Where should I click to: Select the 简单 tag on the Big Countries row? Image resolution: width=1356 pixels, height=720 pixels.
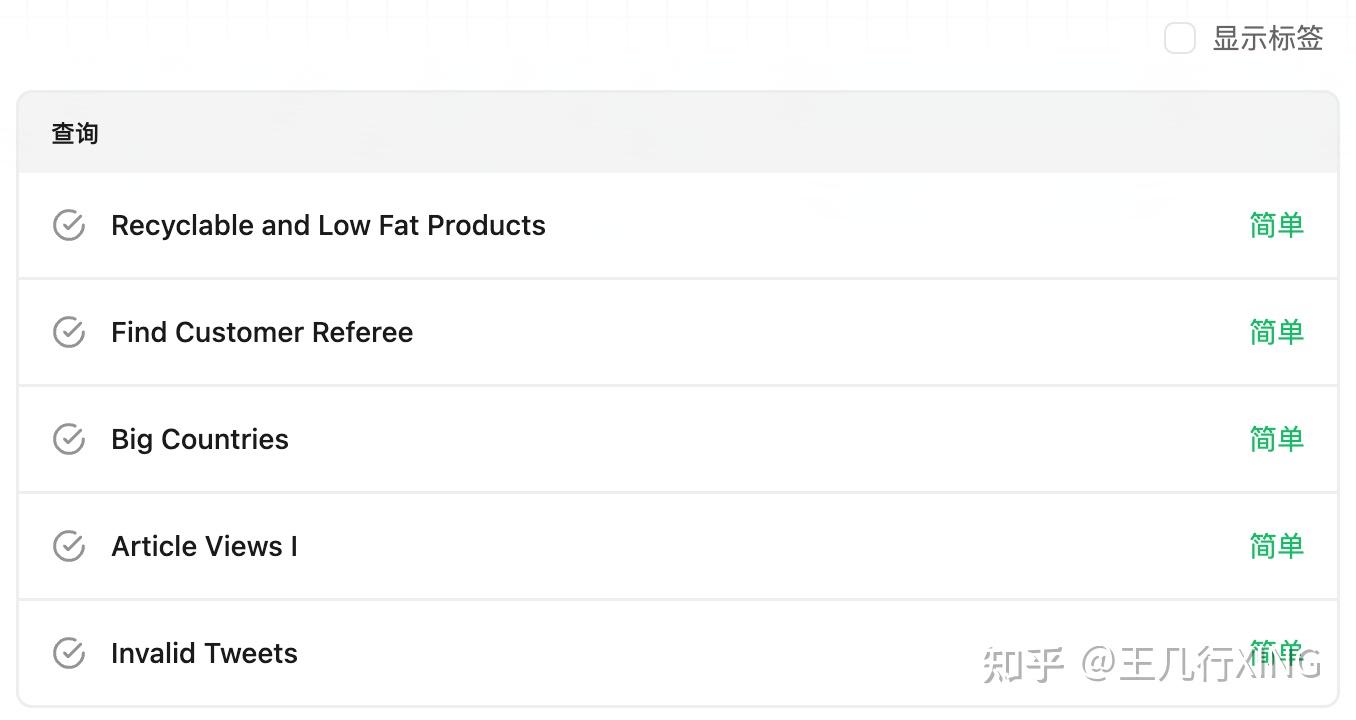(1277, 439)
